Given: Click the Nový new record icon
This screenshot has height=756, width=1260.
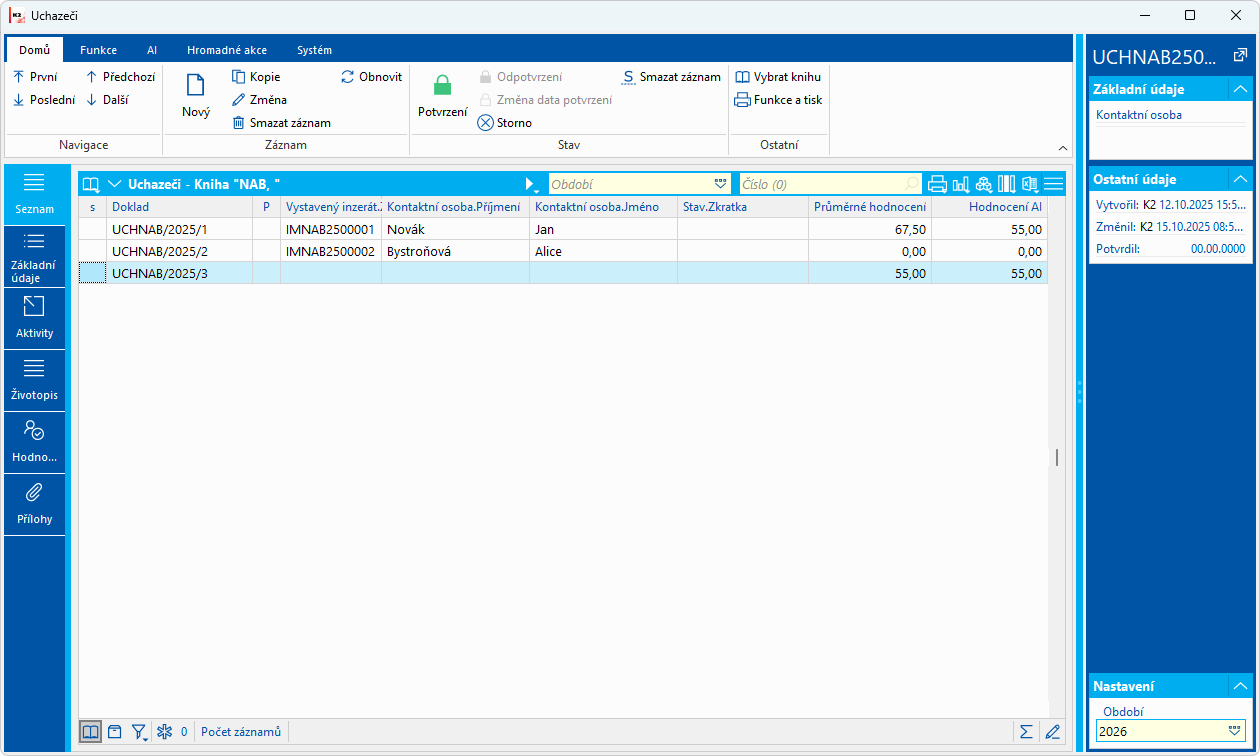Looking at the screenshot, I should (x=196, y=85).
